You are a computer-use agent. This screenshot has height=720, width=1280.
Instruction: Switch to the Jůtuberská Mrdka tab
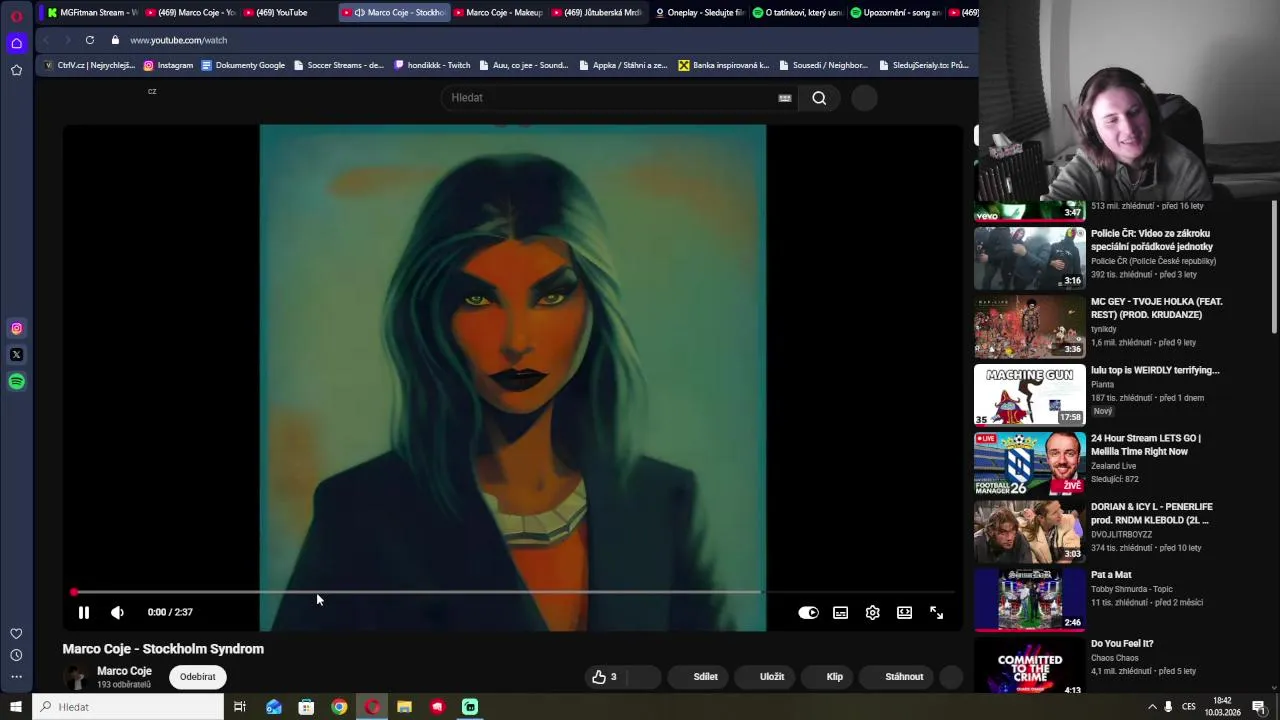pyautogui.click(x=596, y=12)
